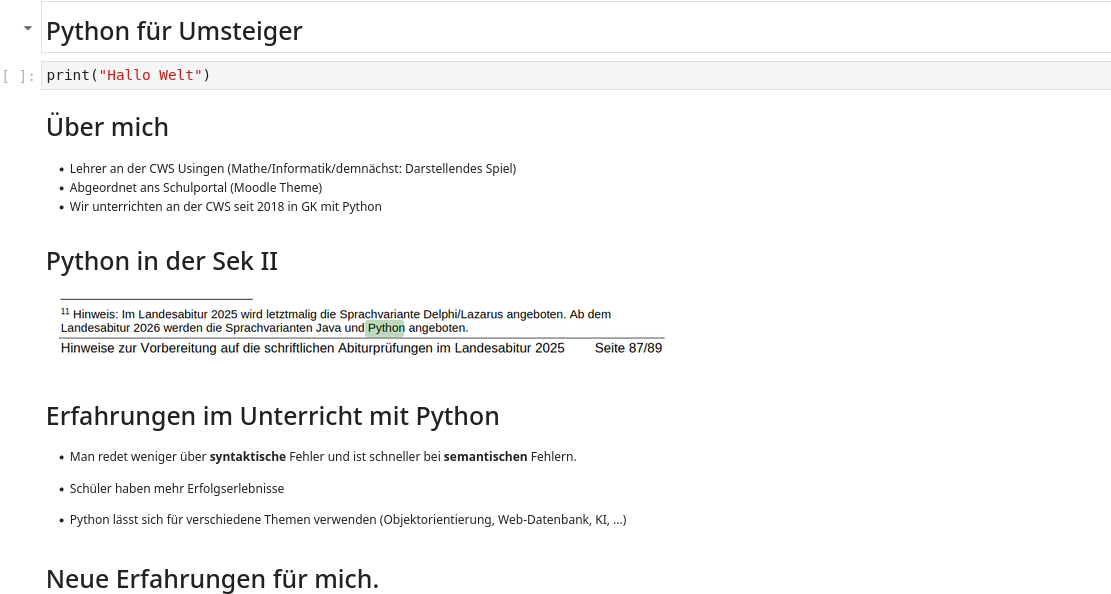Image resolution: width=1111 pixels, height=594 pixels.
Task: Select the 'Erfahrungen im Unterricht mit Python' heading
Action: [x=273, y=416]
